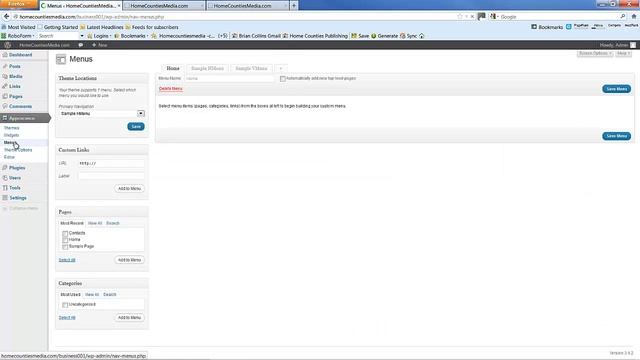Click the Collapse menu item in sidebar
Screen dimensions: 640x360
(x=20, y=208)
